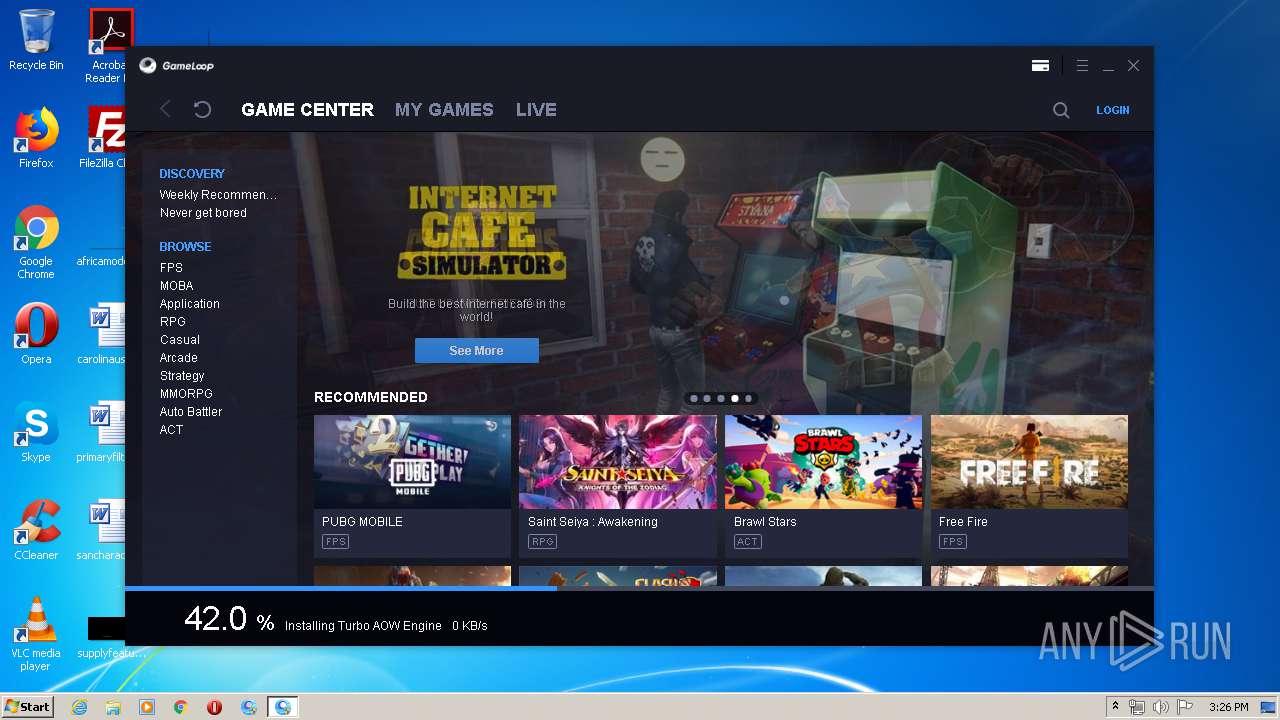Click the PUBG MOBILE title text
Viewport: 1280px width, 720px height.
coord(362,522)
